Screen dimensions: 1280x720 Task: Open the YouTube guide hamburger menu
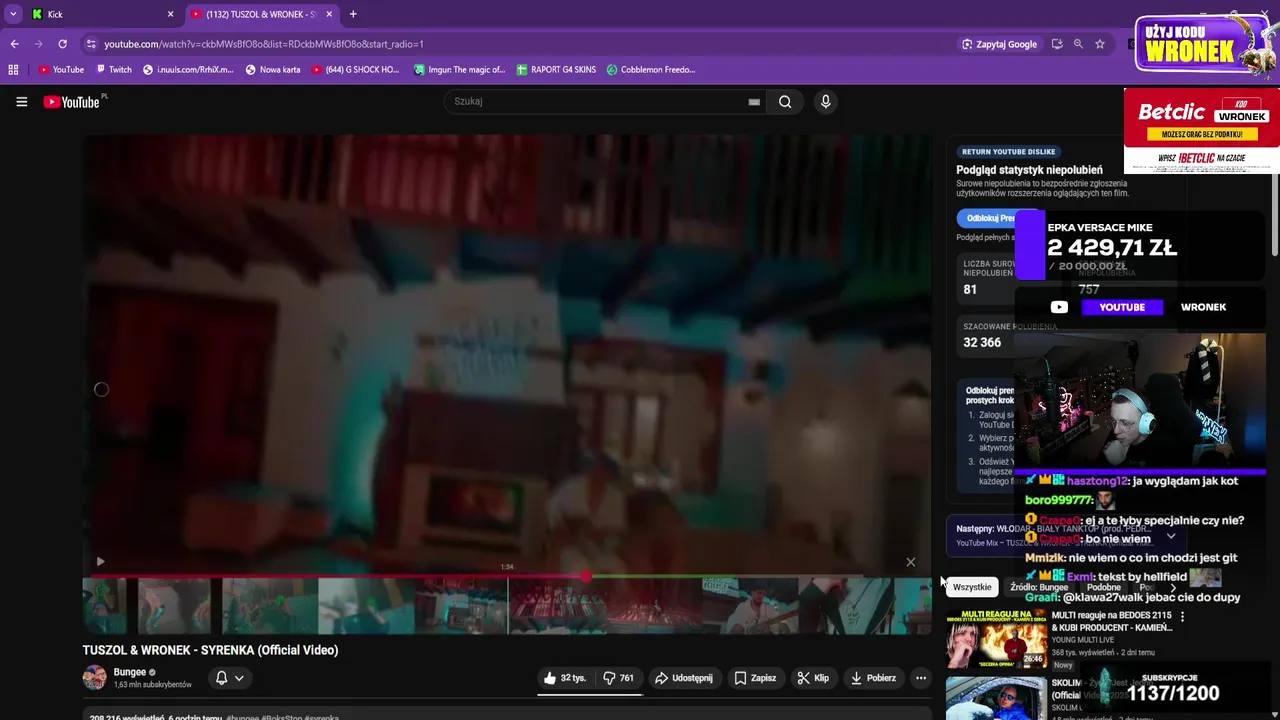click(21, 101)
